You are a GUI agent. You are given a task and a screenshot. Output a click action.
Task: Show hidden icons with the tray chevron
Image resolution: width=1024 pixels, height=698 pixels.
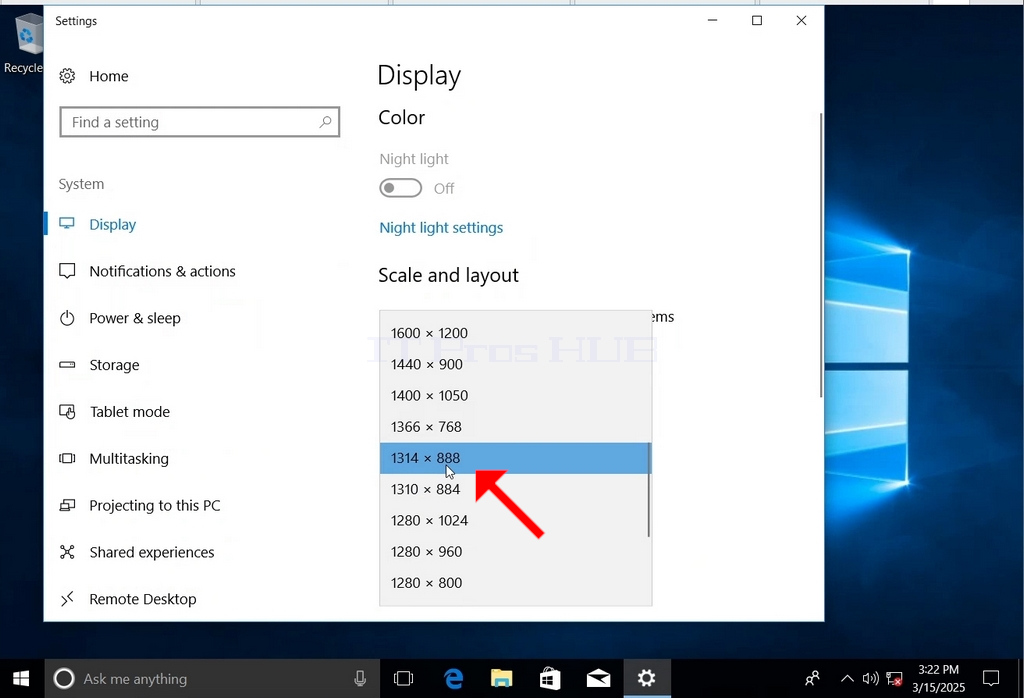click(x=847, y=678)
